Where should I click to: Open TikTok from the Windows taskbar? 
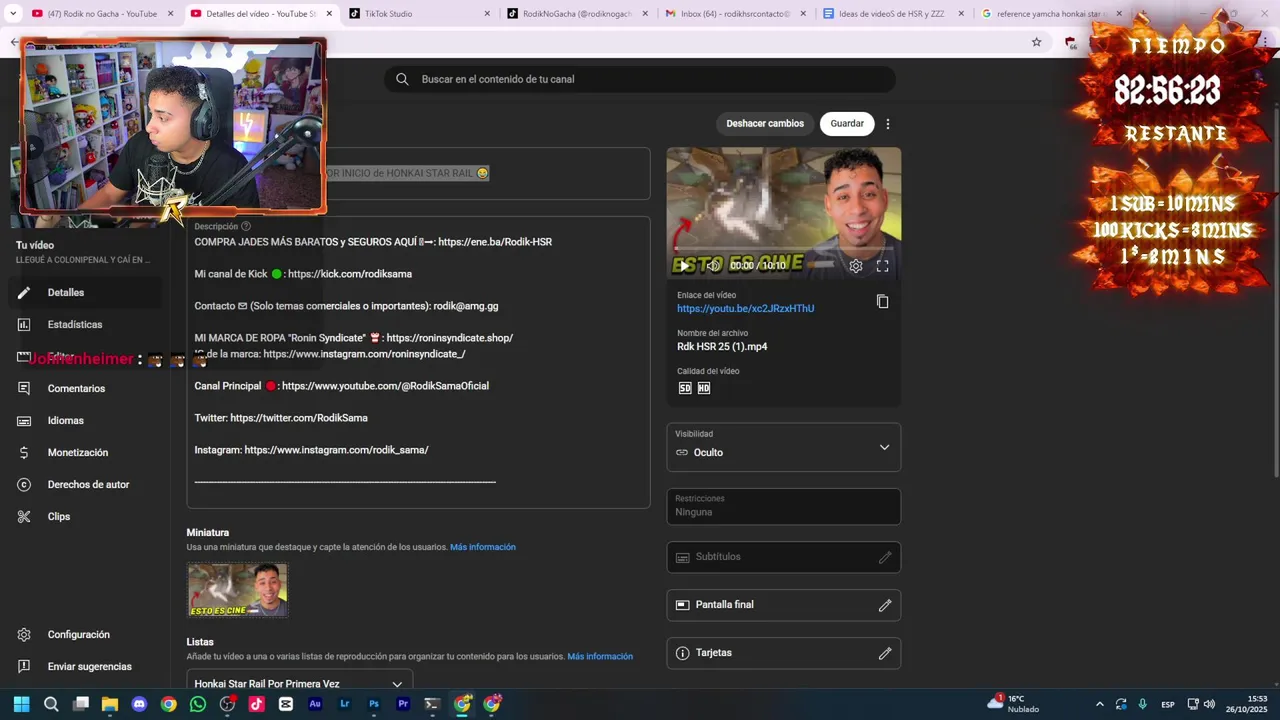pos(256,704)
